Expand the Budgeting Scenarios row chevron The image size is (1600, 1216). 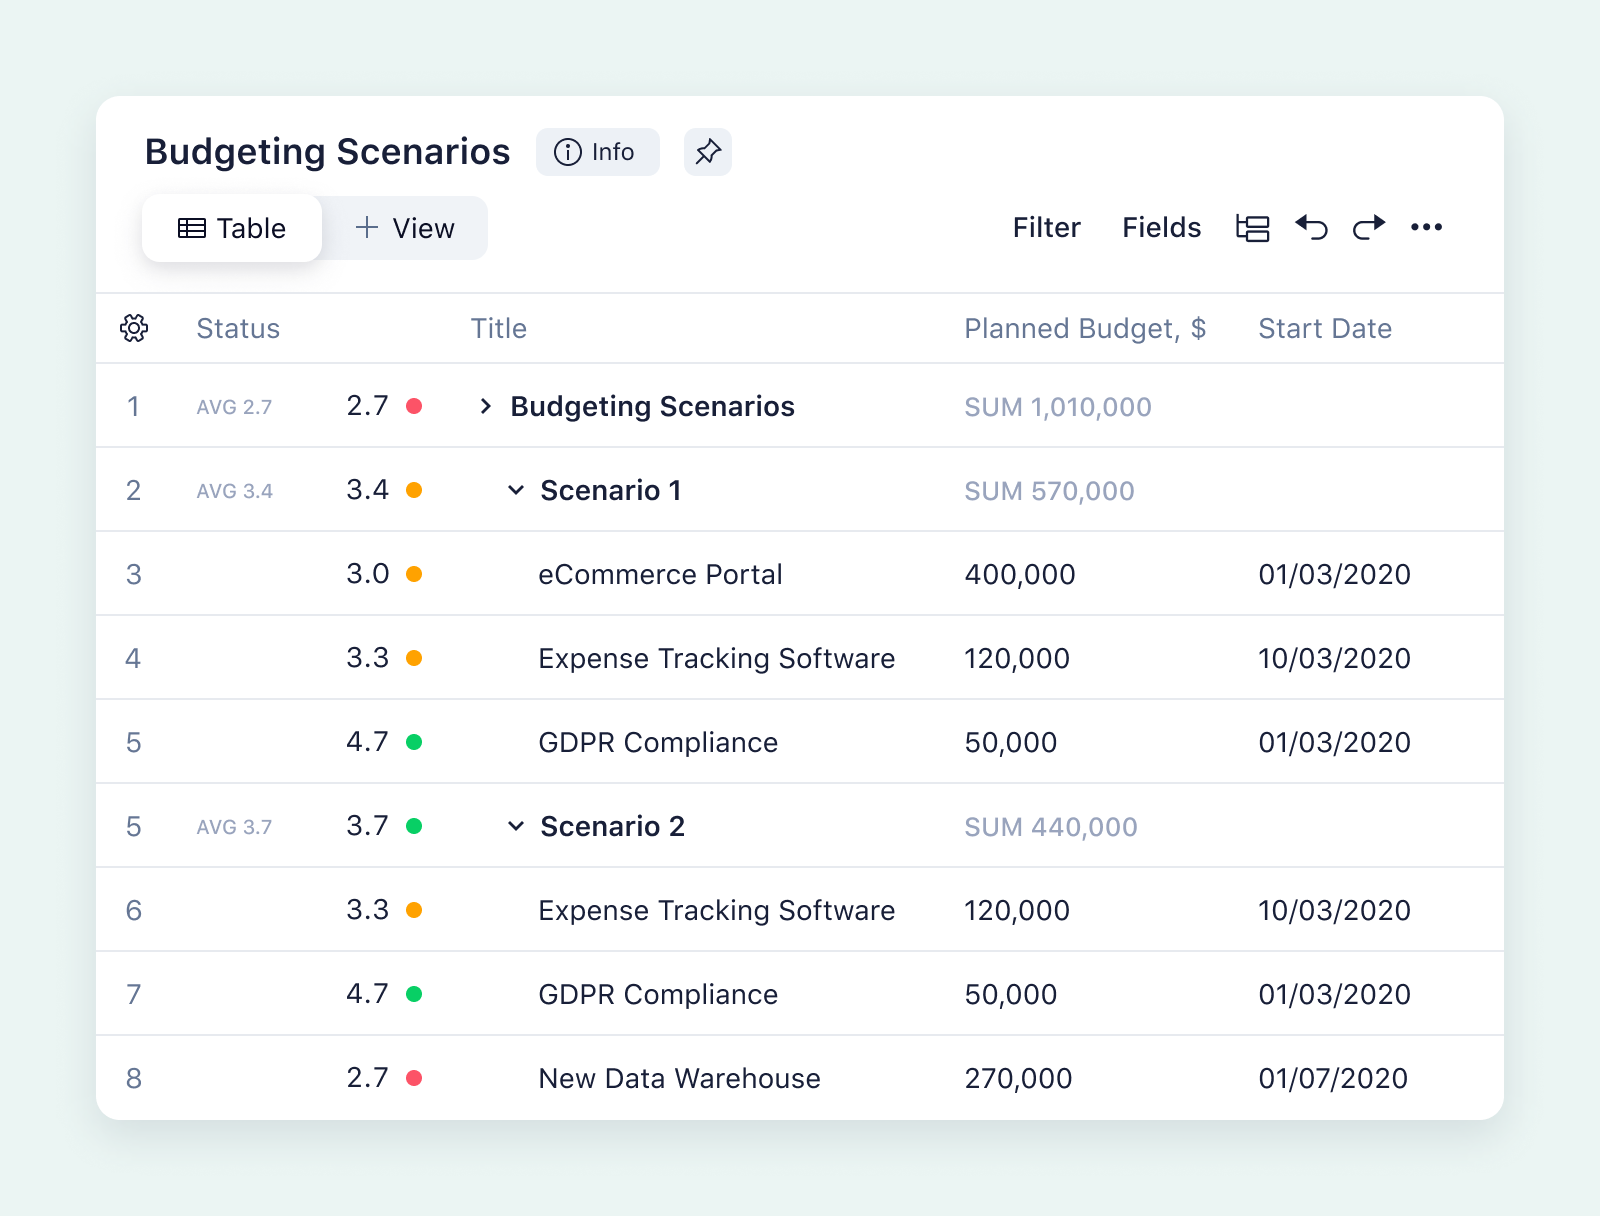tap(485, 406)
